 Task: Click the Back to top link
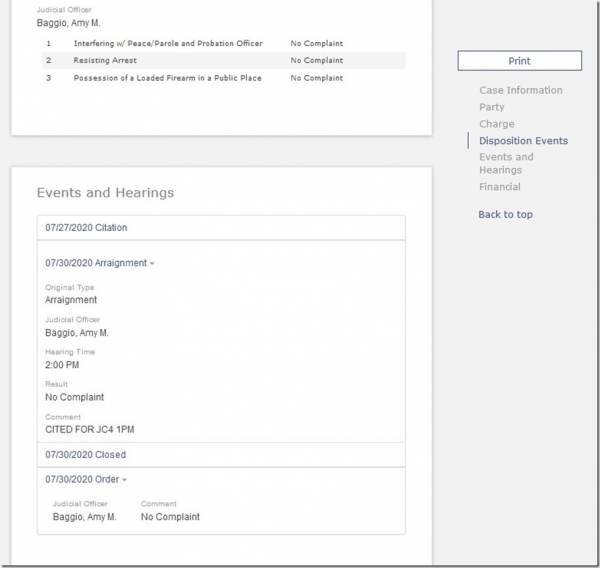505,214
